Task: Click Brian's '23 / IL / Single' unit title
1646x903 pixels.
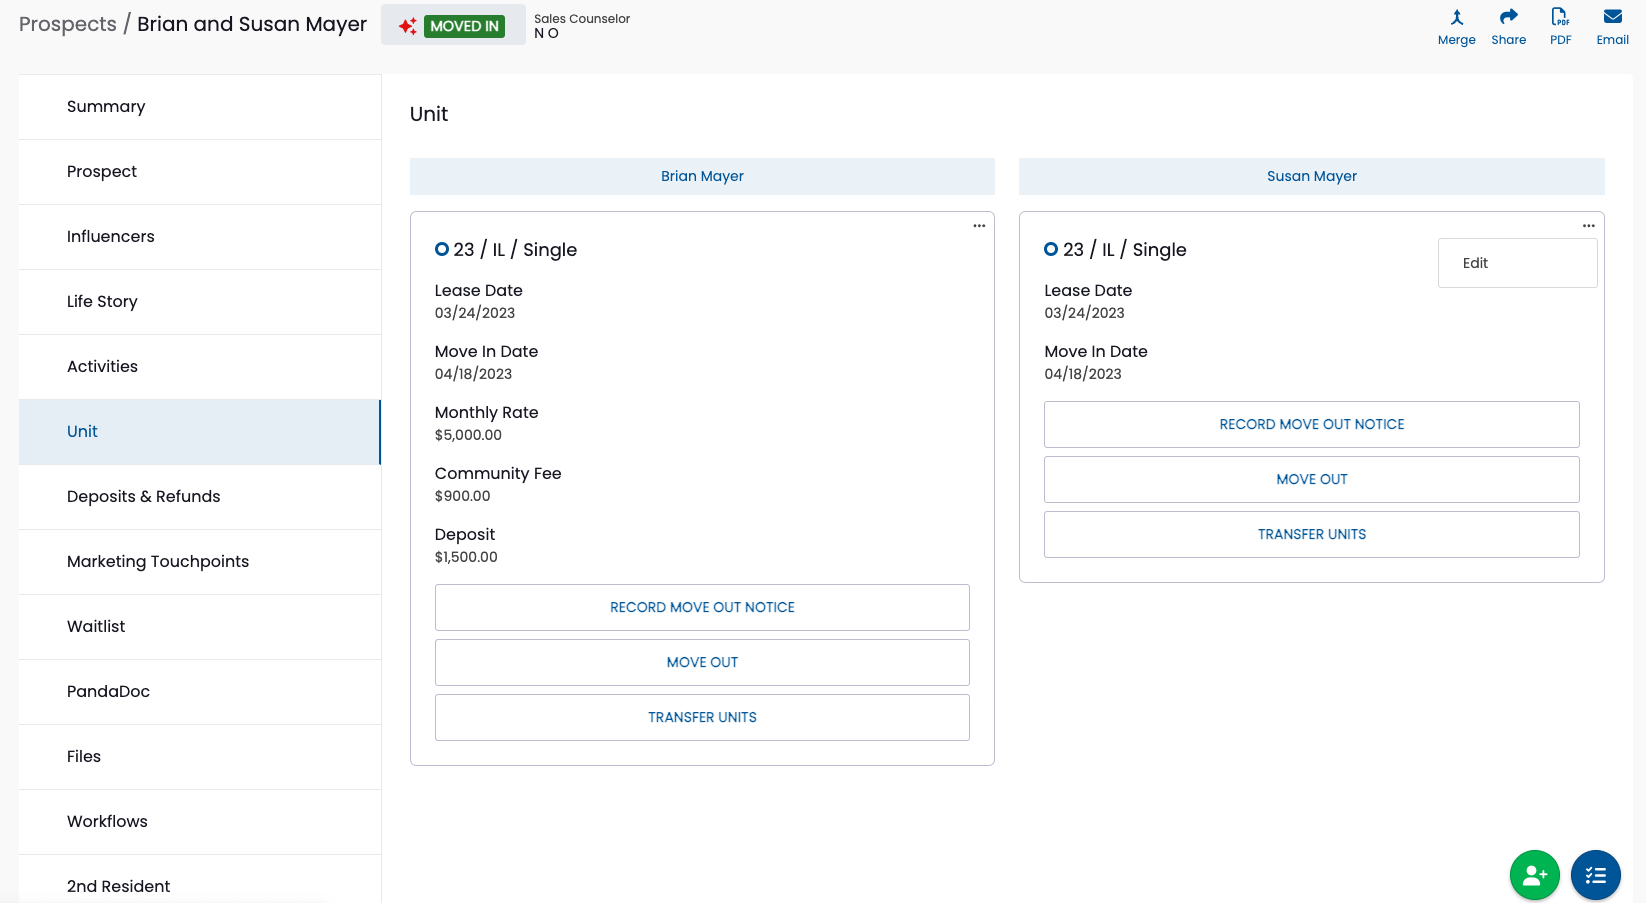Action: click(x=515, y=250)
